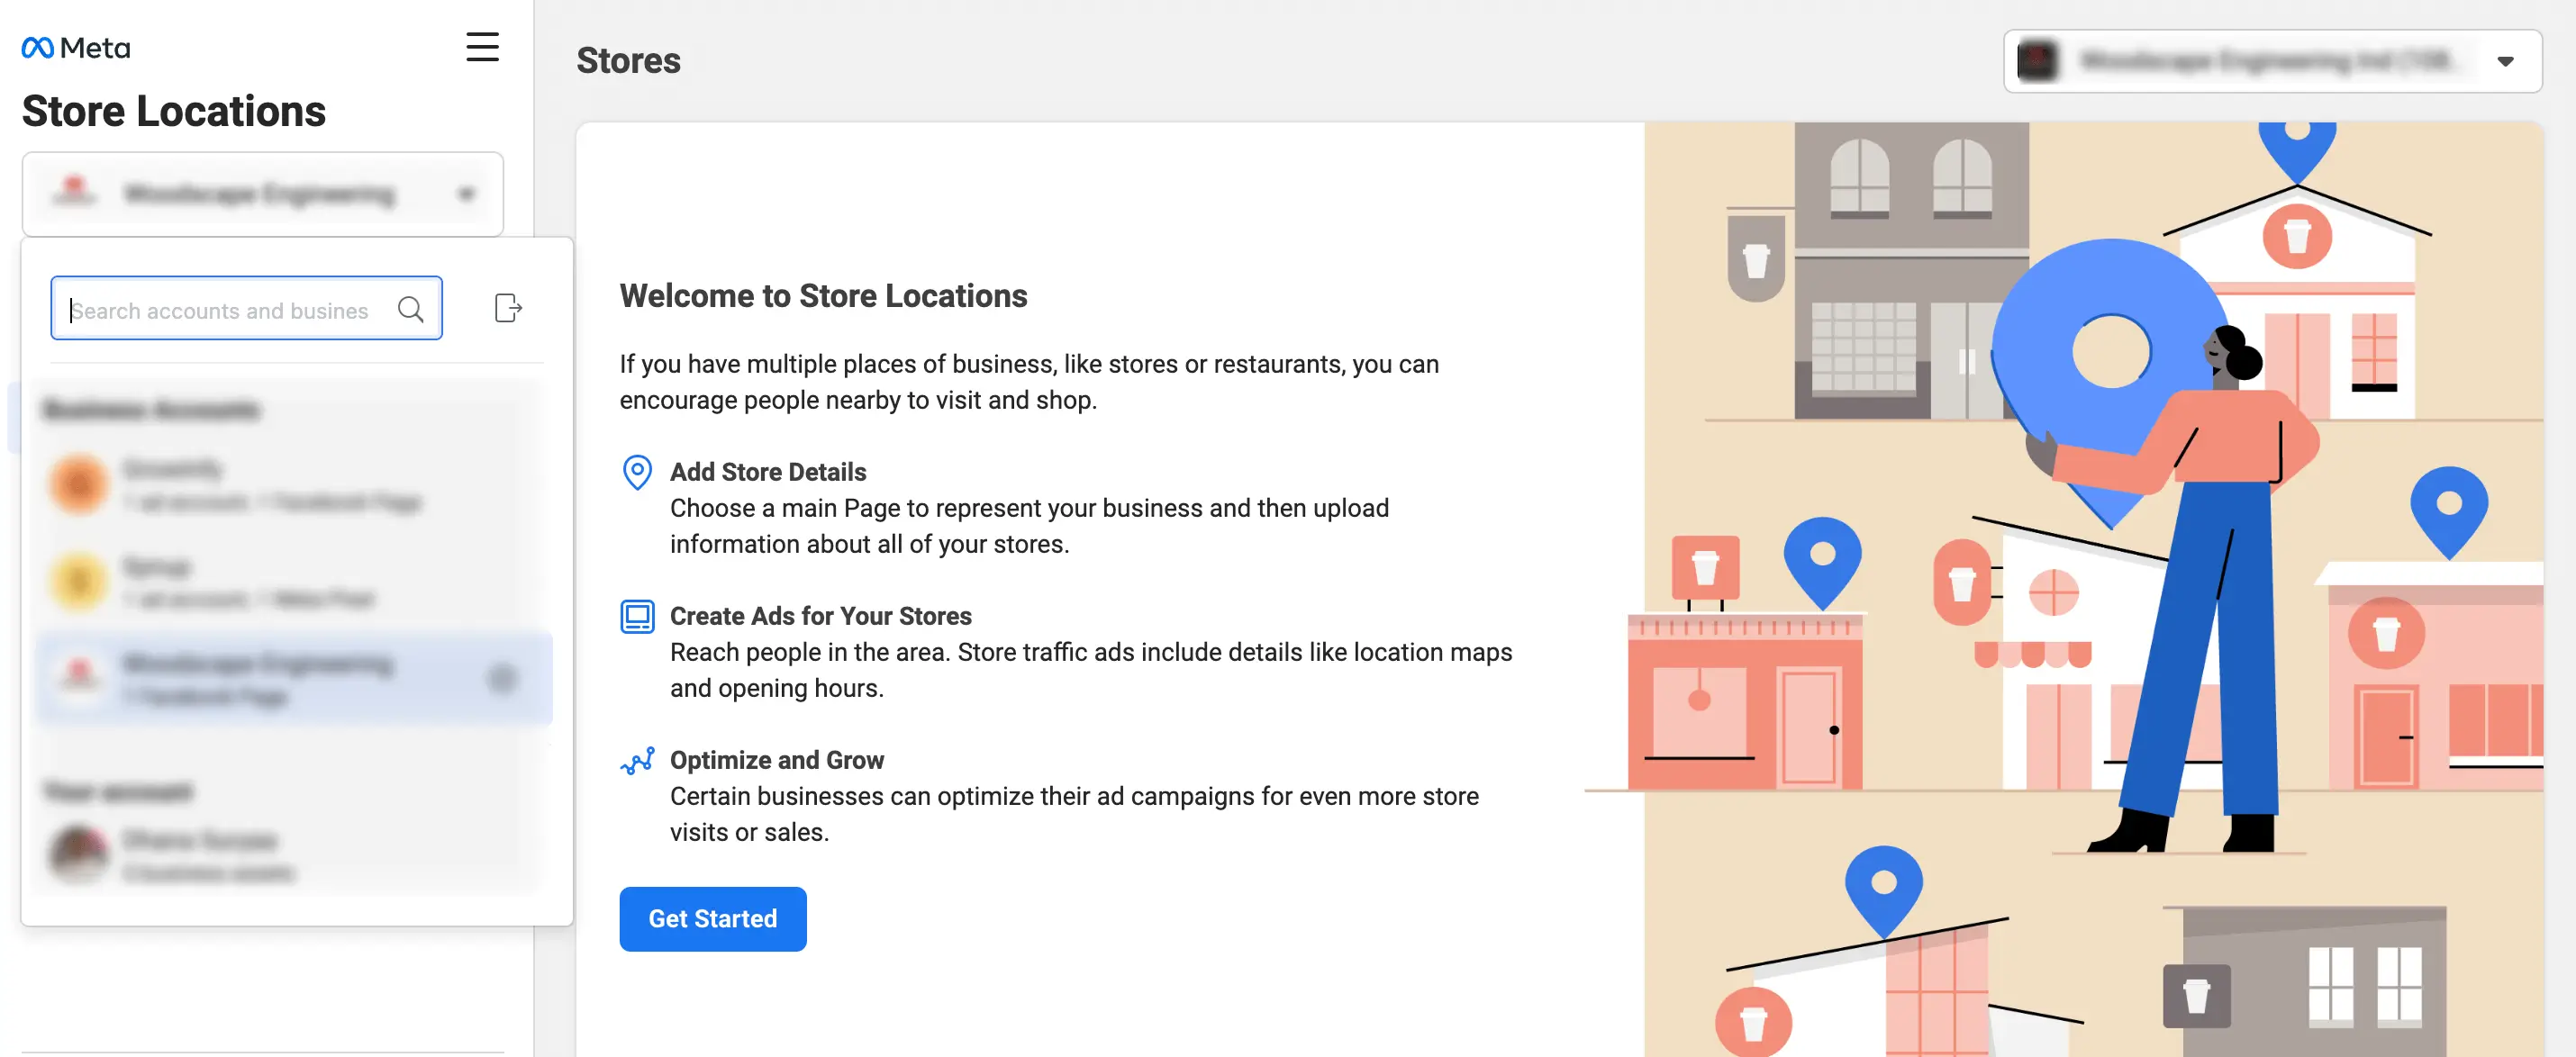Click the round icon on highlighted business account
The width and height of the screenshot is (2576, 1057).
pyautogui.click(x=502, y=679)
